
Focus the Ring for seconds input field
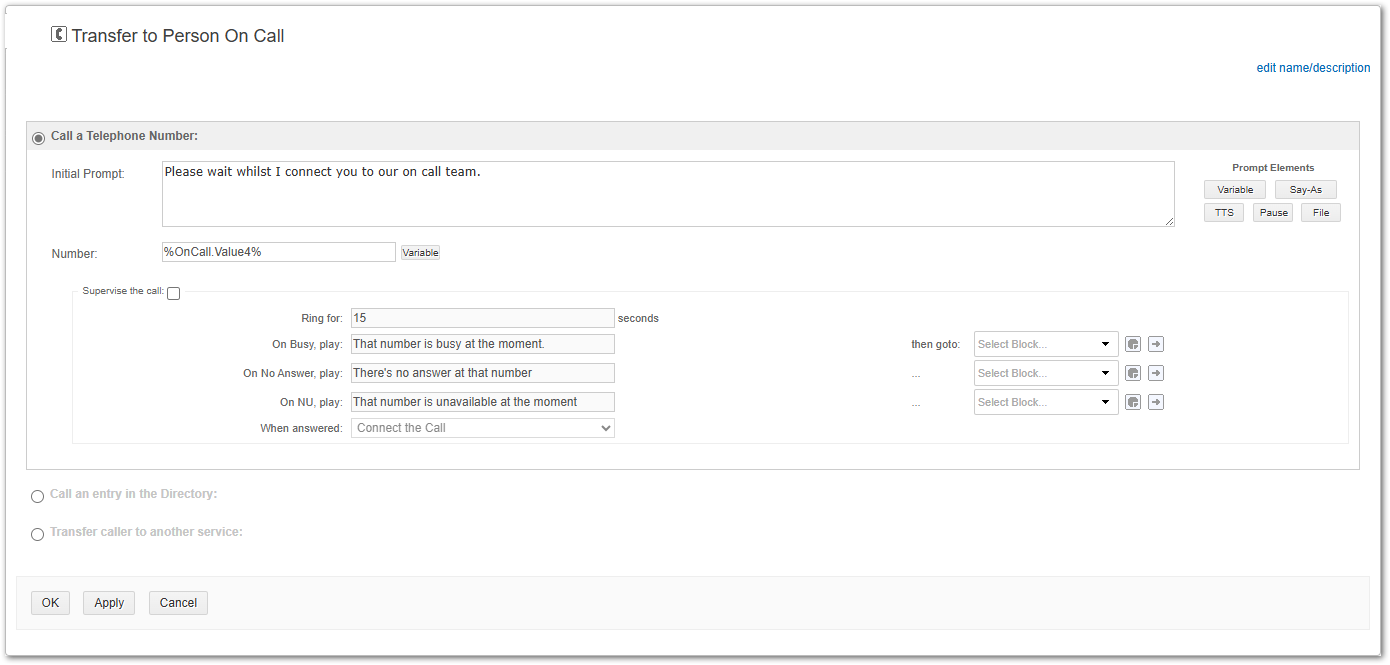[482, 318]
